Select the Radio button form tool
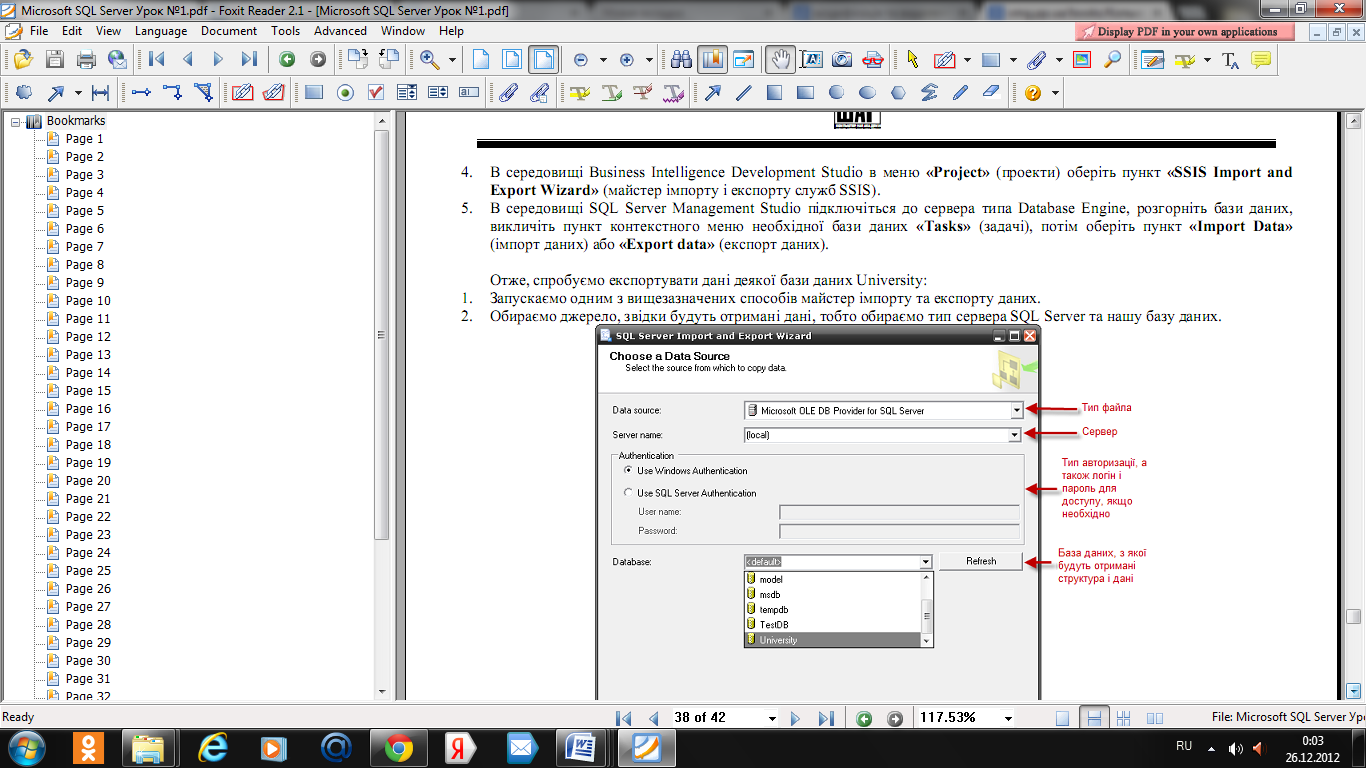Image resolution: width=1366 pixels, height=768 pixels. [345, 93]
